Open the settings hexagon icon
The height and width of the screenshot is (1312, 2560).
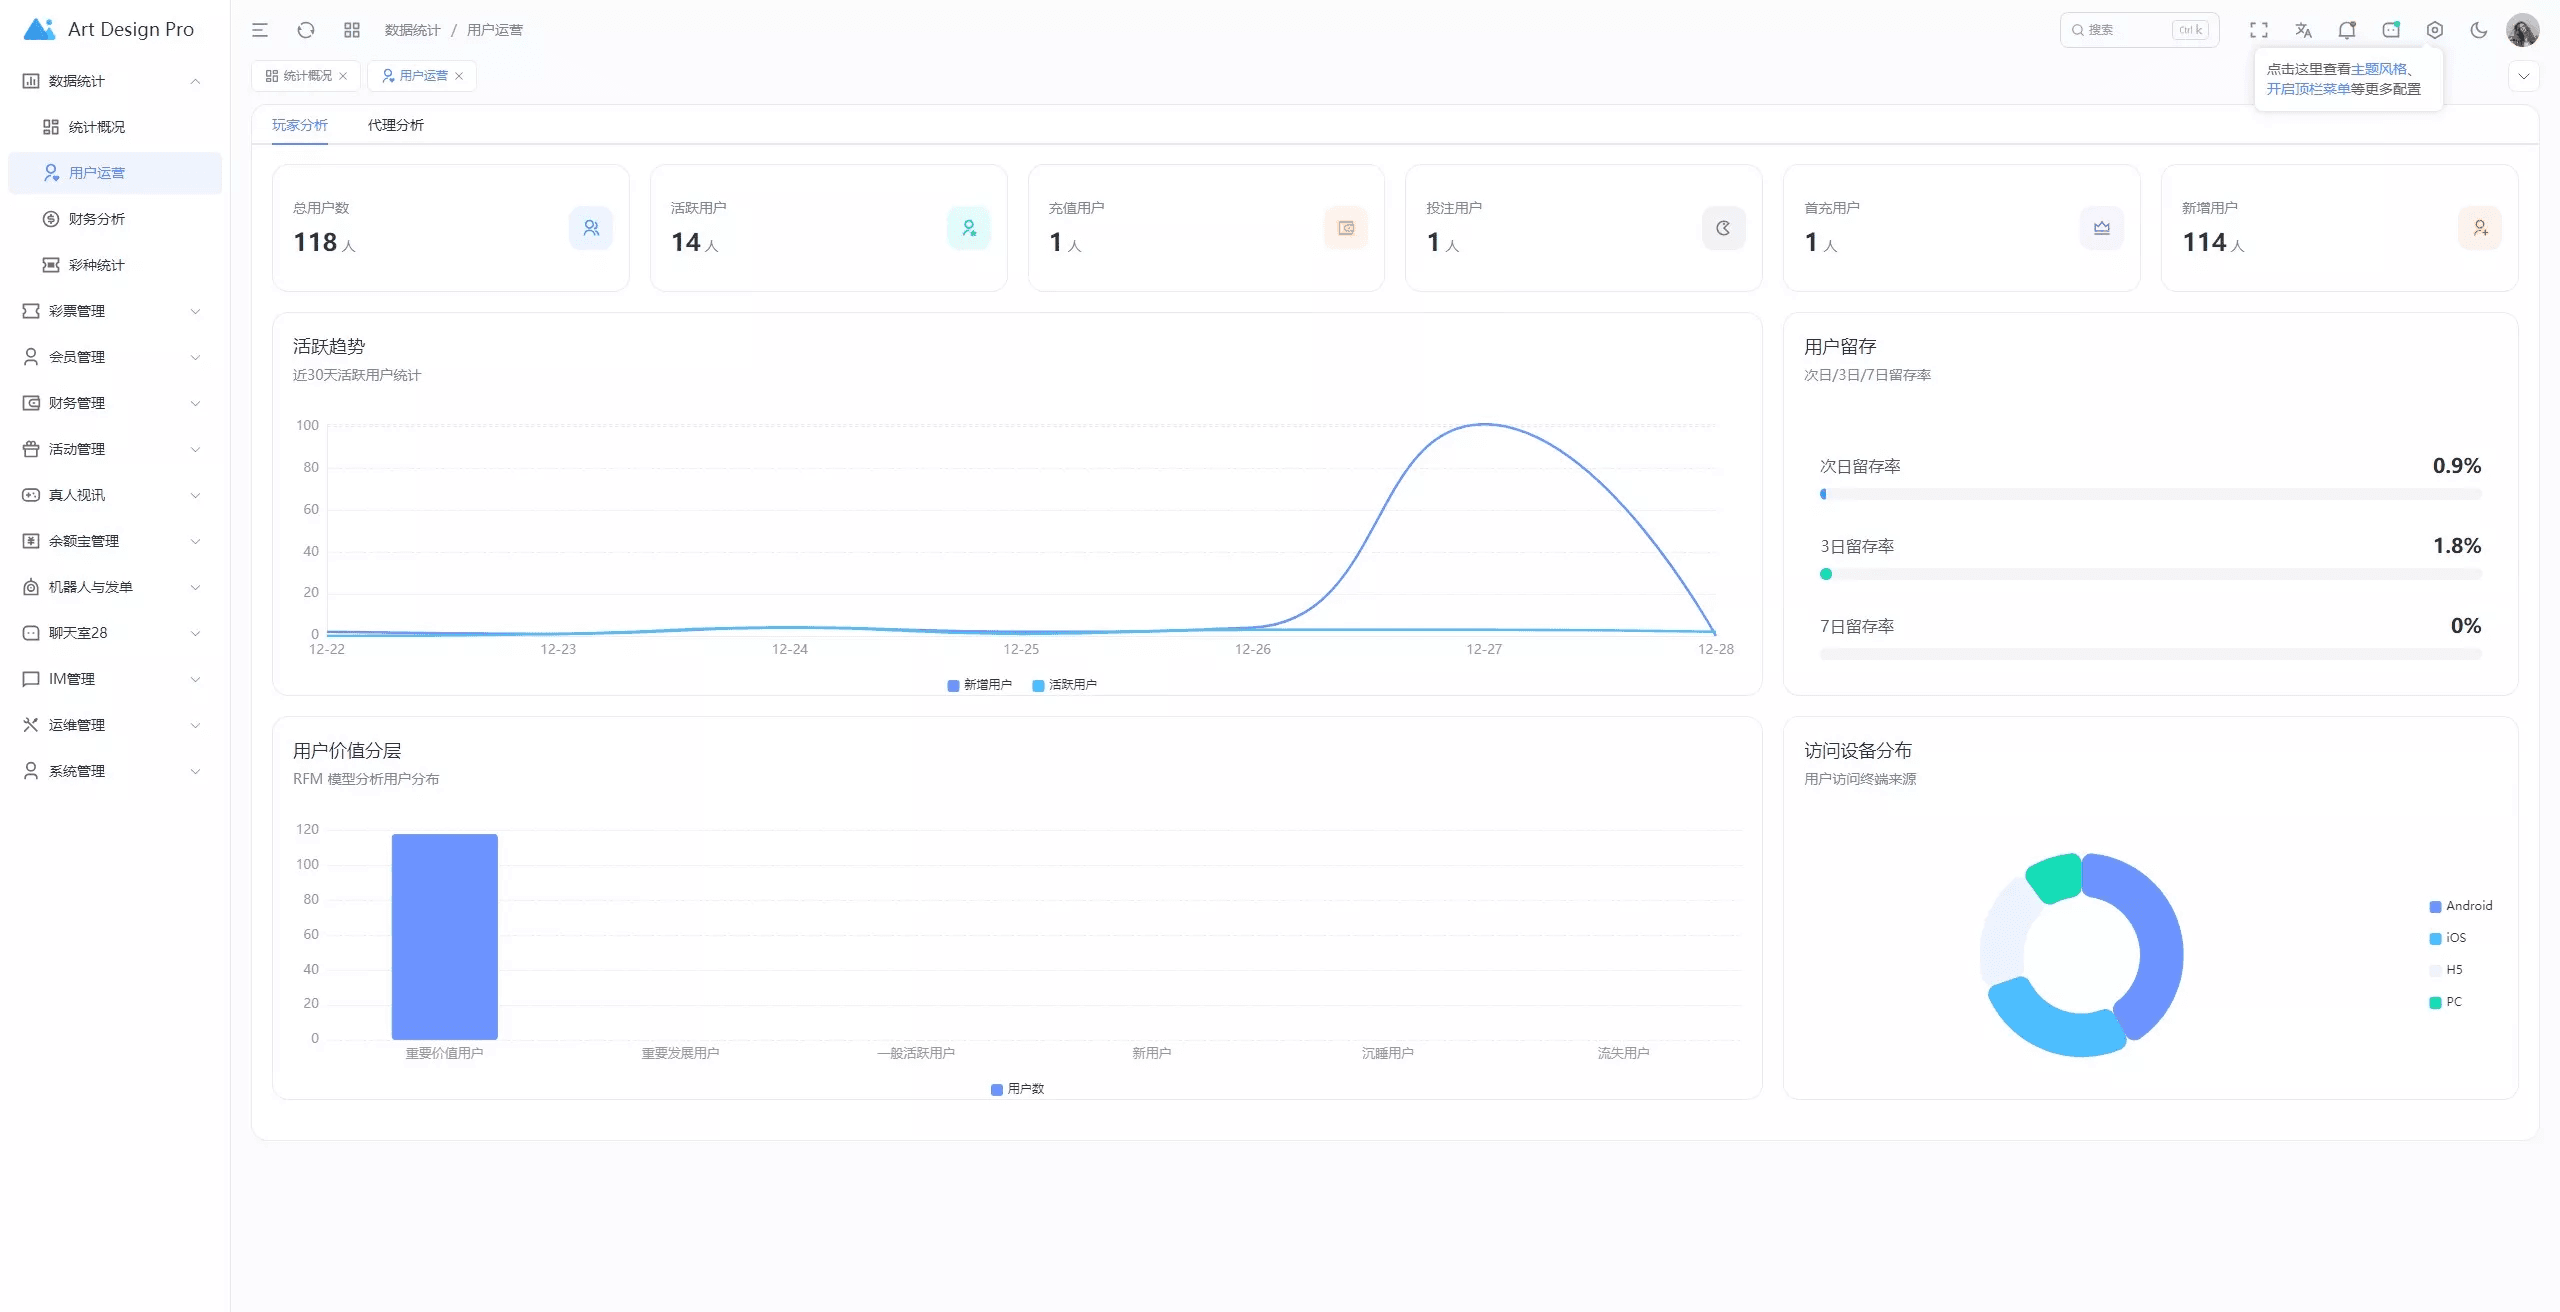pos(2435,30)
